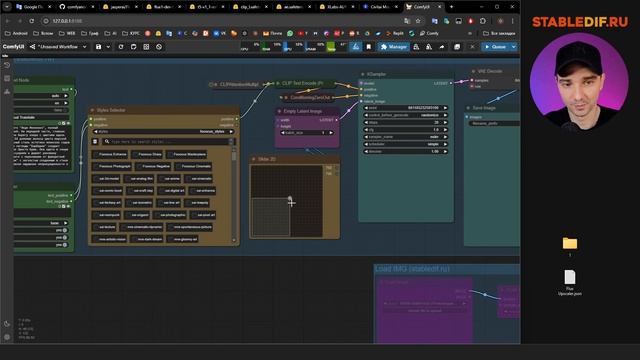Open the Comfy bookmark
640x360 pixels.
coord(429,33)
